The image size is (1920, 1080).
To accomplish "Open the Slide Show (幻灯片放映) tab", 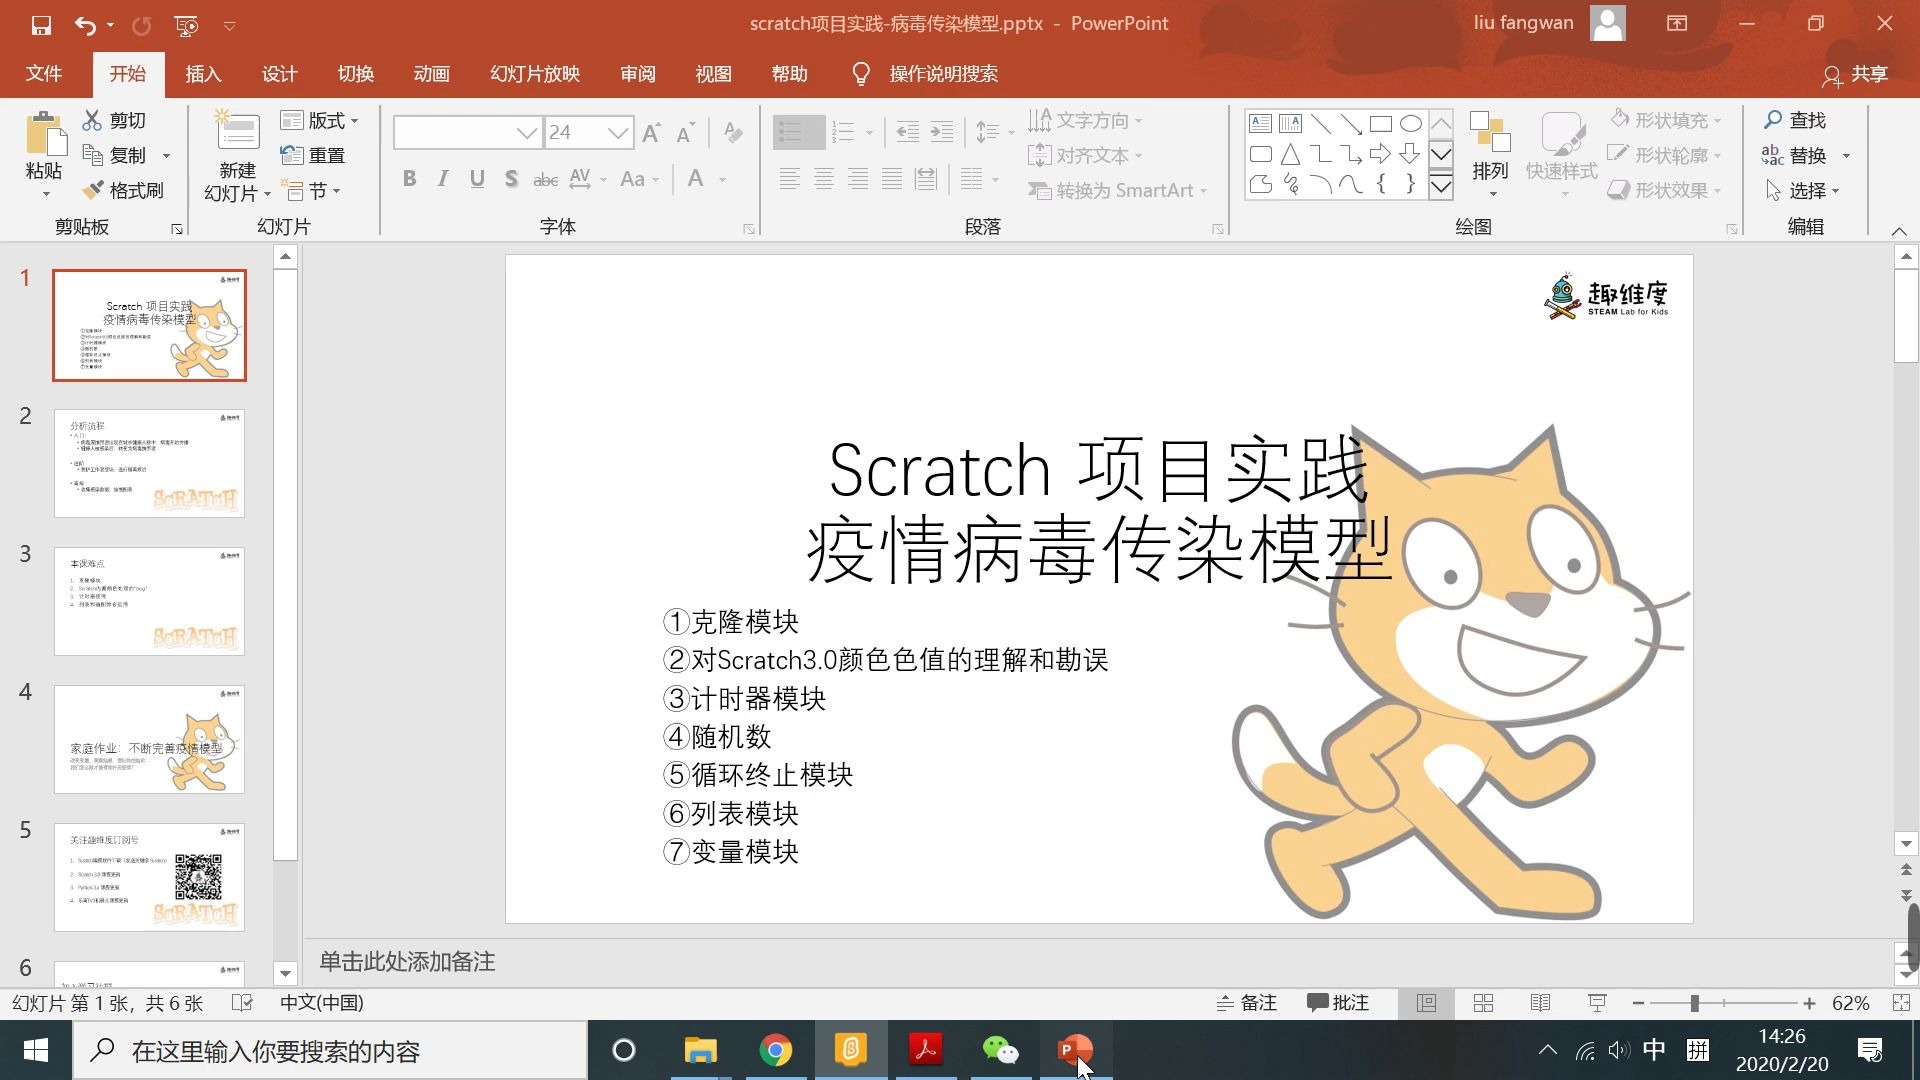I will 535,74.
